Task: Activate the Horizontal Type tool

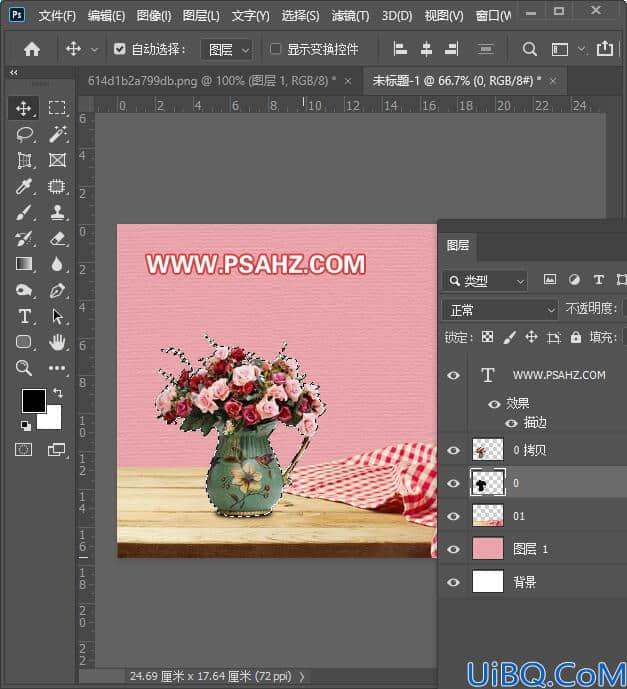Action: (x=24, y=316)
